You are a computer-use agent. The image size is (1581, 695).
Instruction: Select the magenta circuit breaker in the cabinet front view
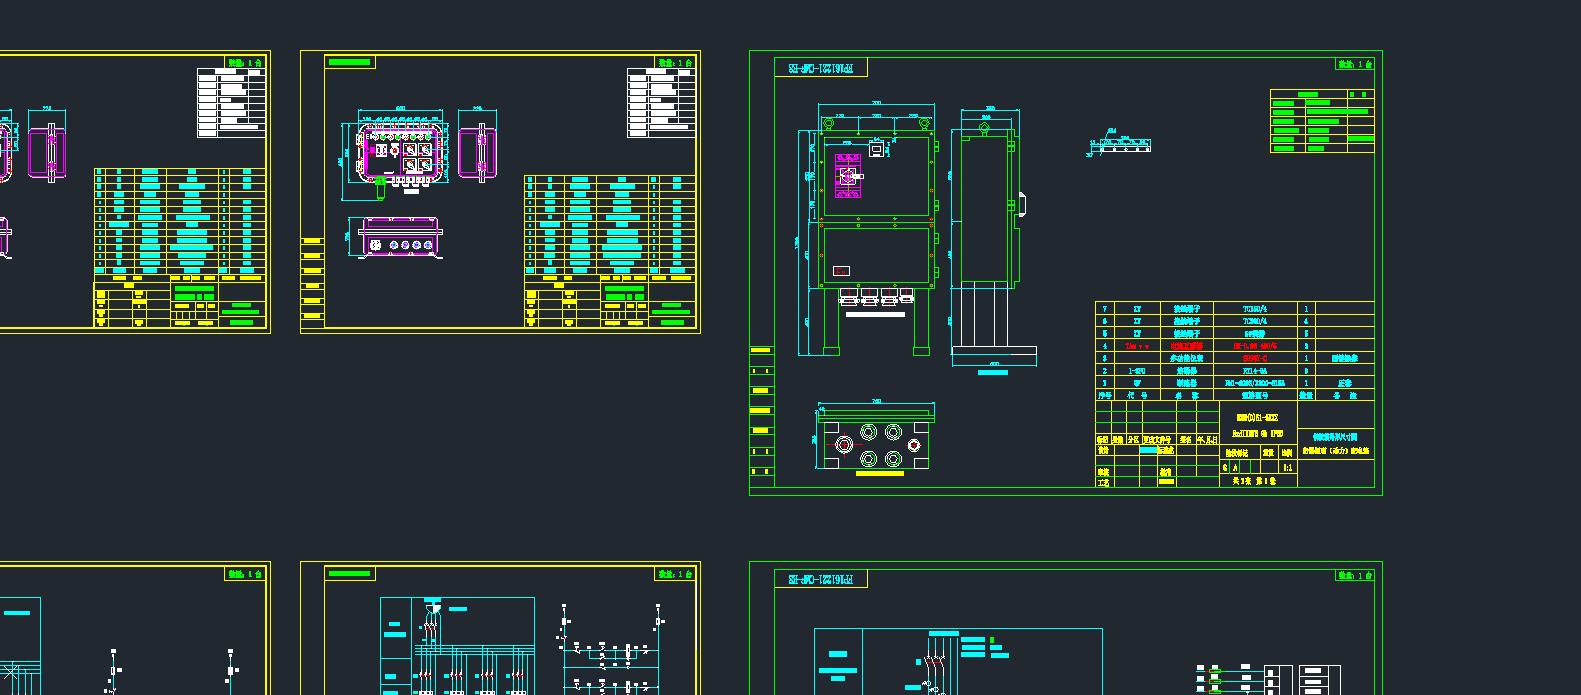(848, 176)
